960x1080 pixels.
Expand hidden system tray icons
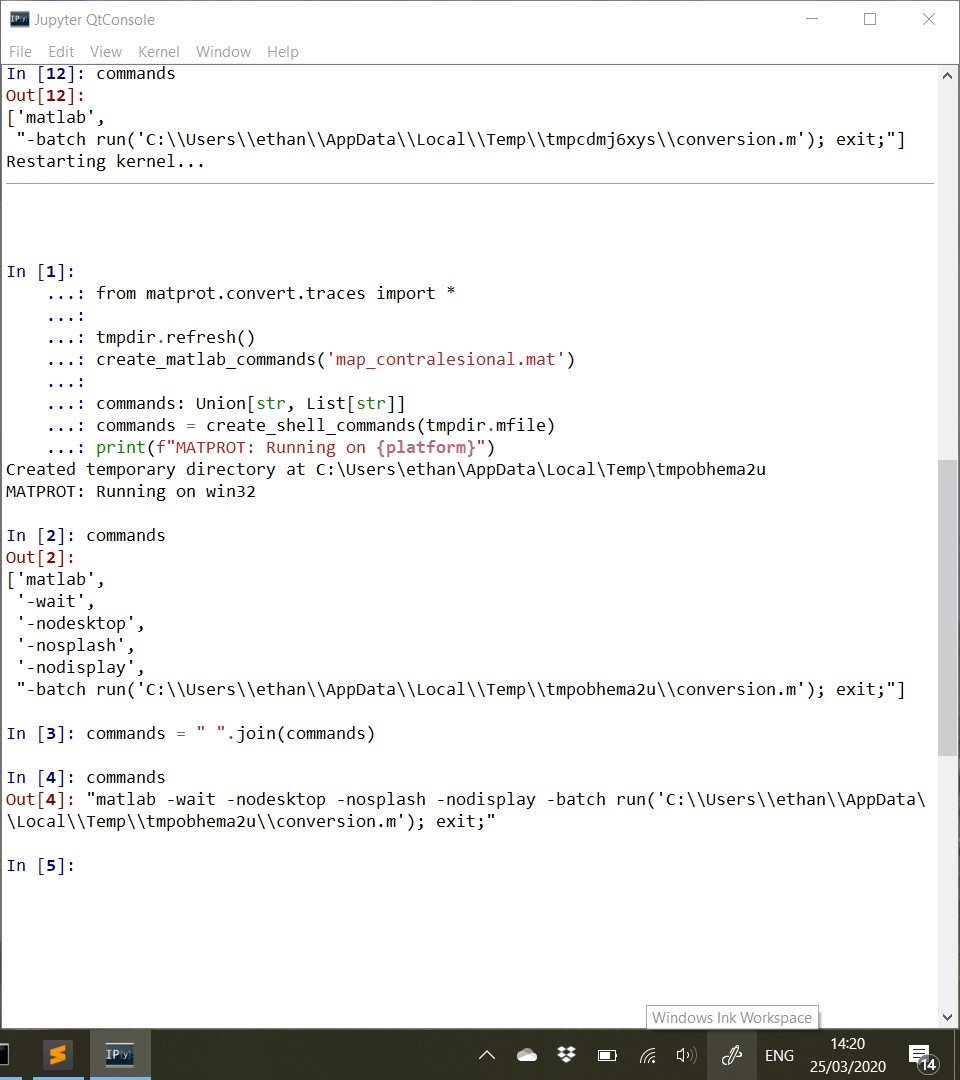(487, 1054)
